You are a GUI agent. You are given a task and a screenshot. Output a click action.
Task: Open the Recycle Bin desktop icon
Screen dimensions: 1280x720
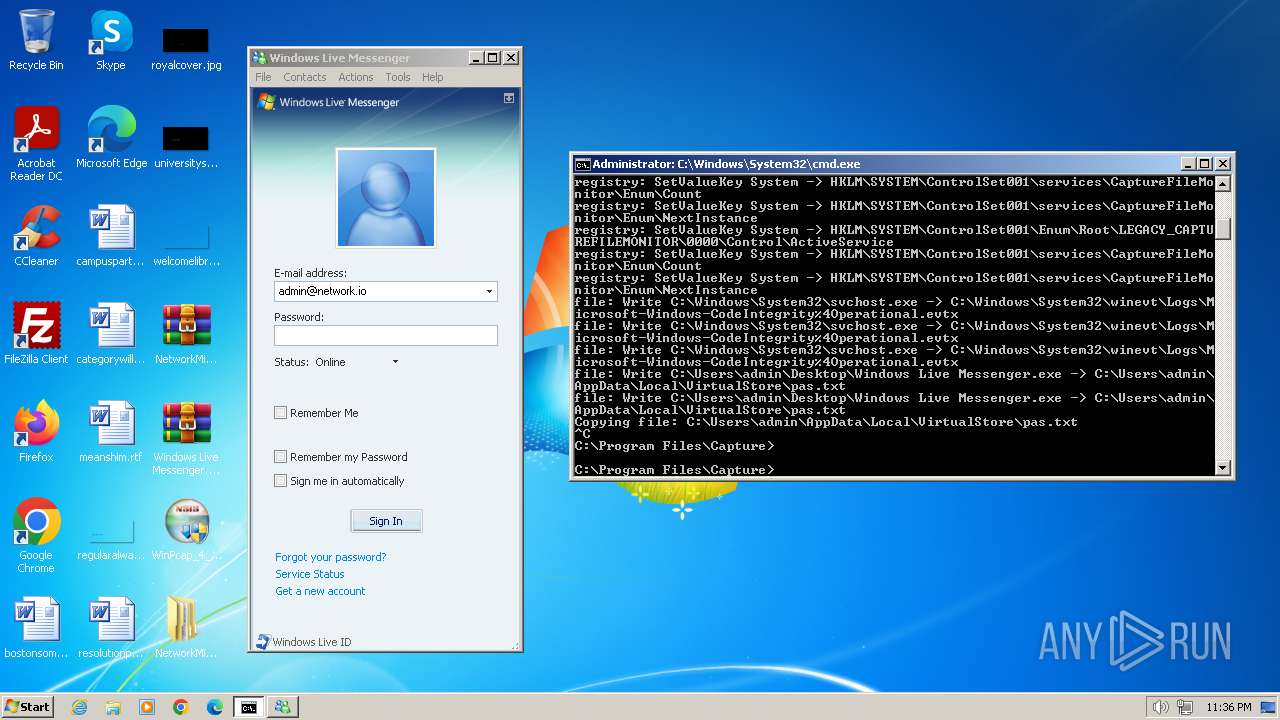[x=36, y=40]
